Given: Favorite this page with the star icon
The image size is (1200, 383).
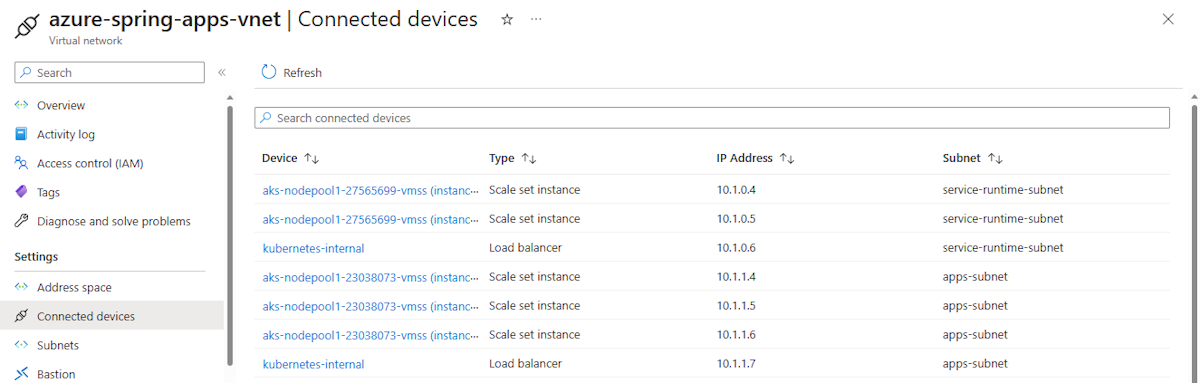Looking at the screenshot, I should click(507, 20).
